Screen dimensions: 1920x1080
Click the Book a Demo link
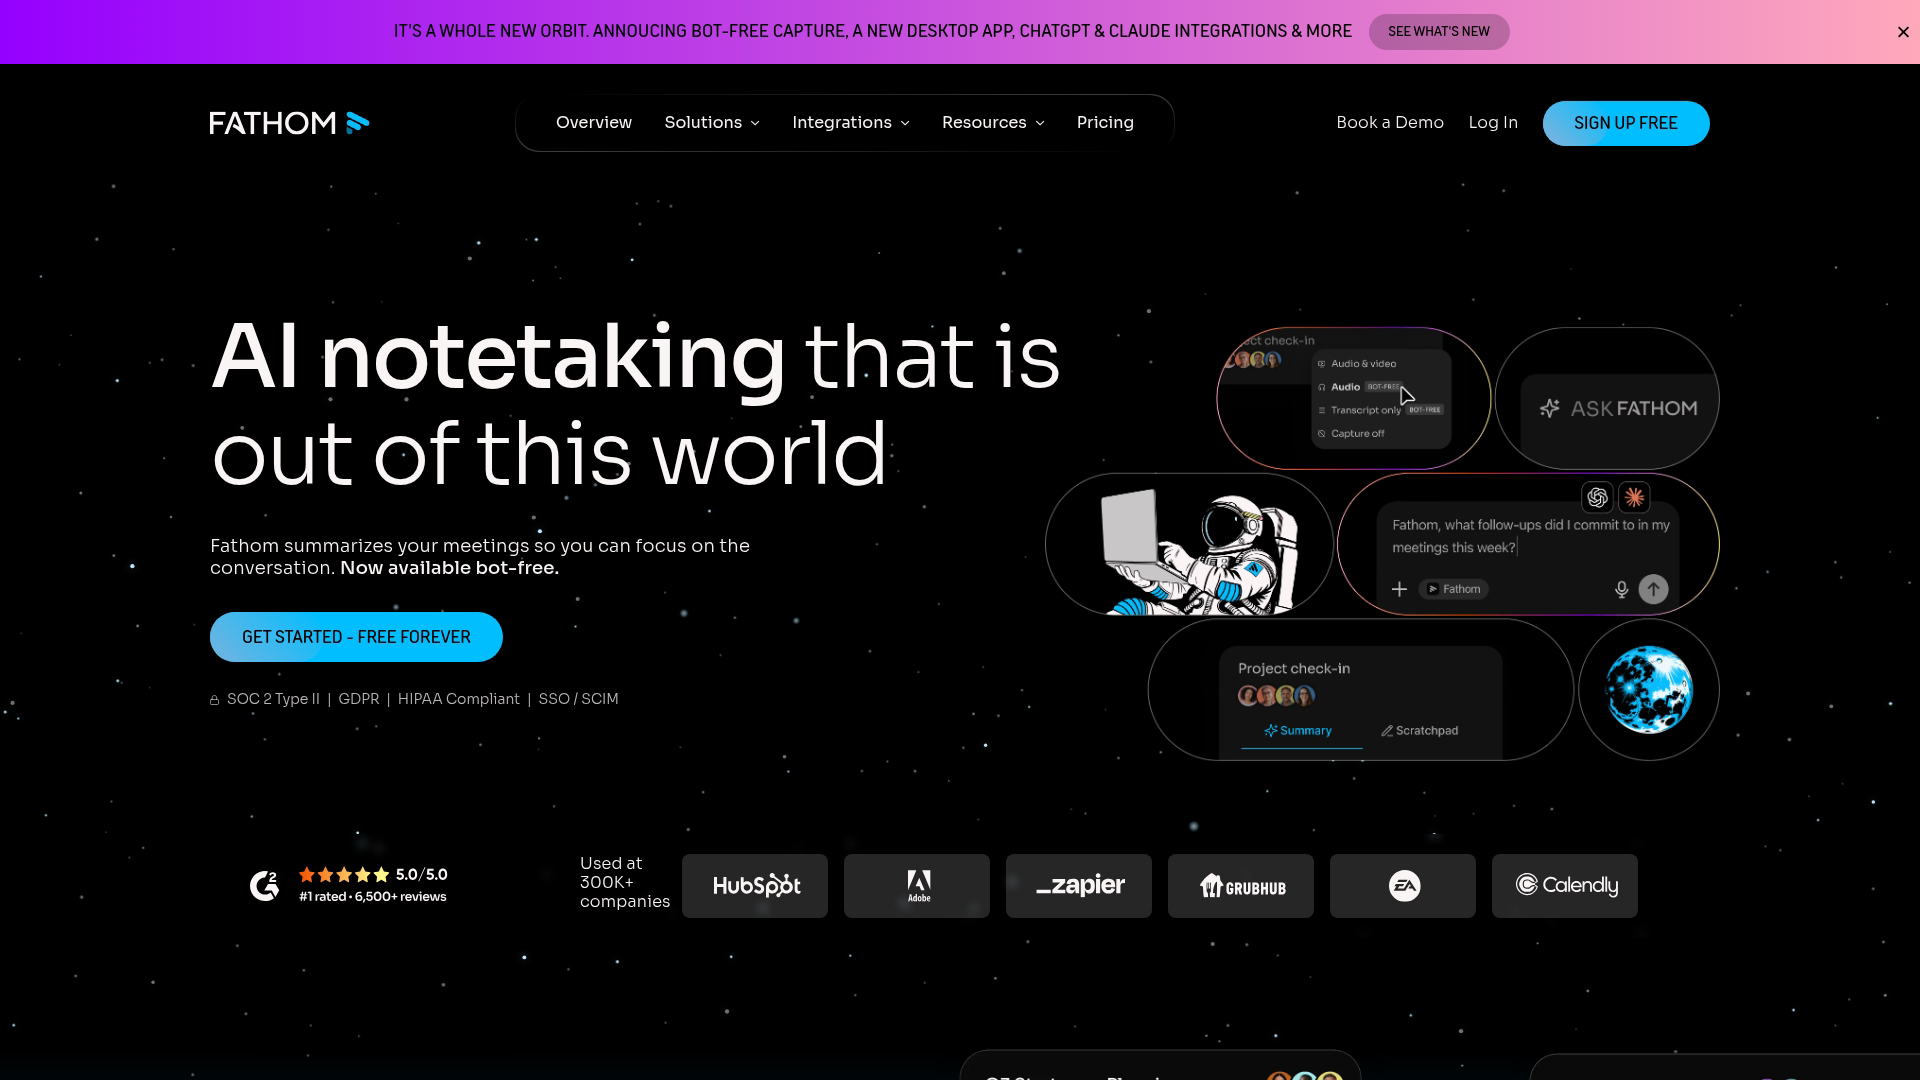coord(1390,123)
